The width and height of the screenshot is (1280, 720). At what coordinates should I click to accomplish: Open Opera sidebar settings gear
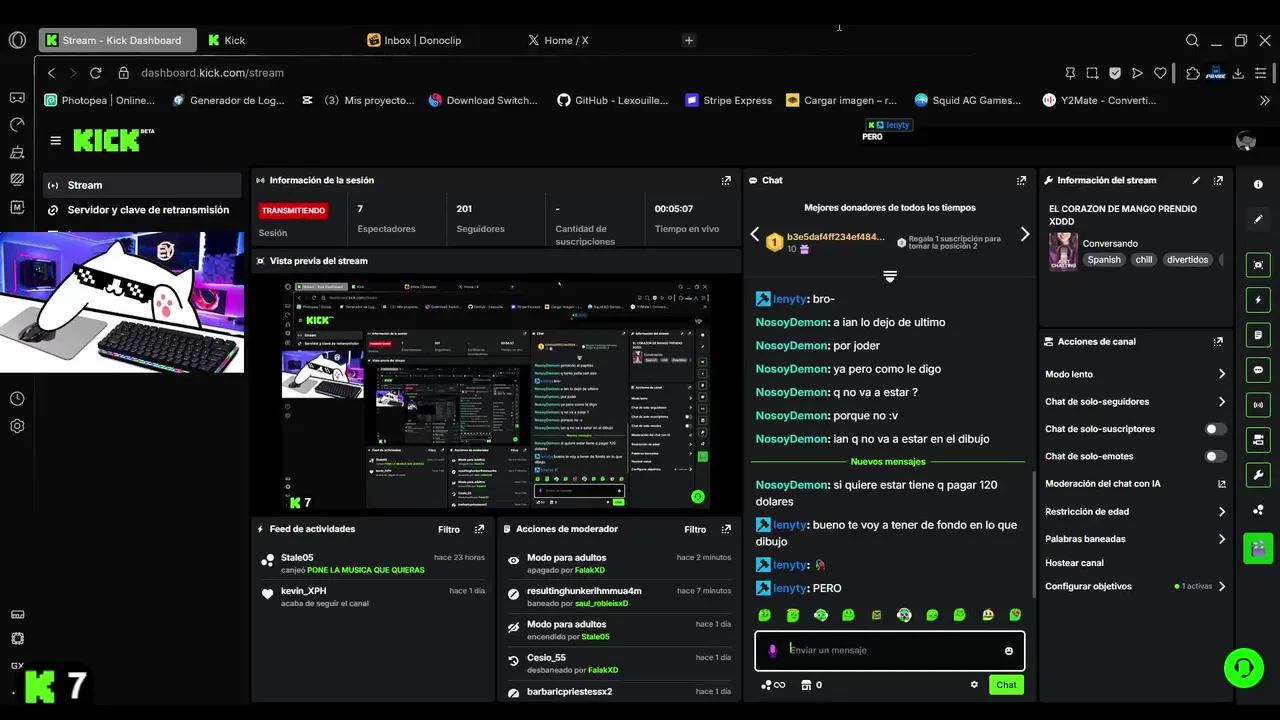[x=17, y=426]
